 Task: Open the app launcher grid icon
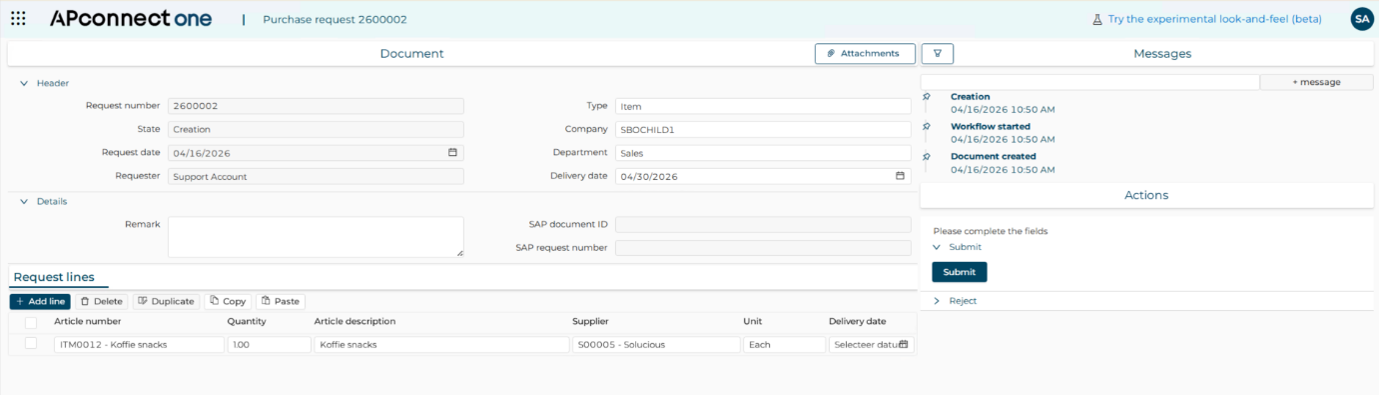point(18,19)
